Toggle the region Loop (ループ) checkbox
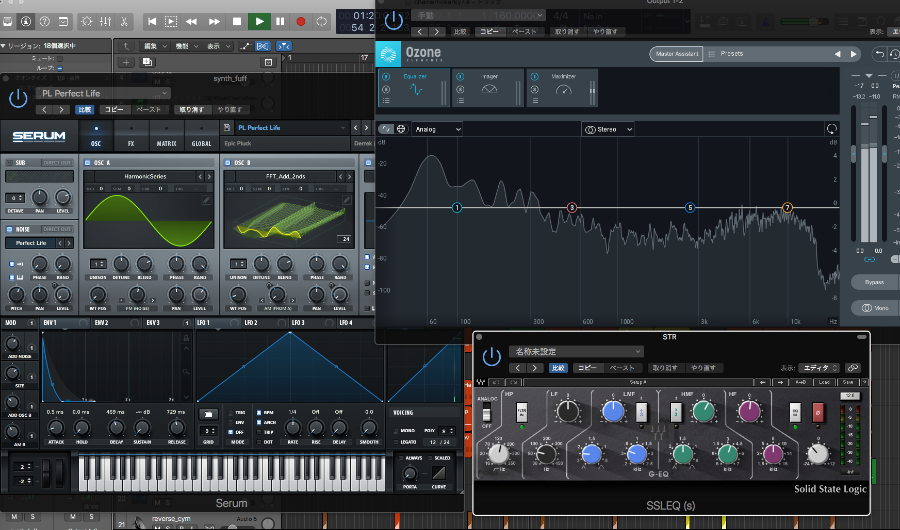The width and height of the screenshot is (900, 530). coord(60,68)
